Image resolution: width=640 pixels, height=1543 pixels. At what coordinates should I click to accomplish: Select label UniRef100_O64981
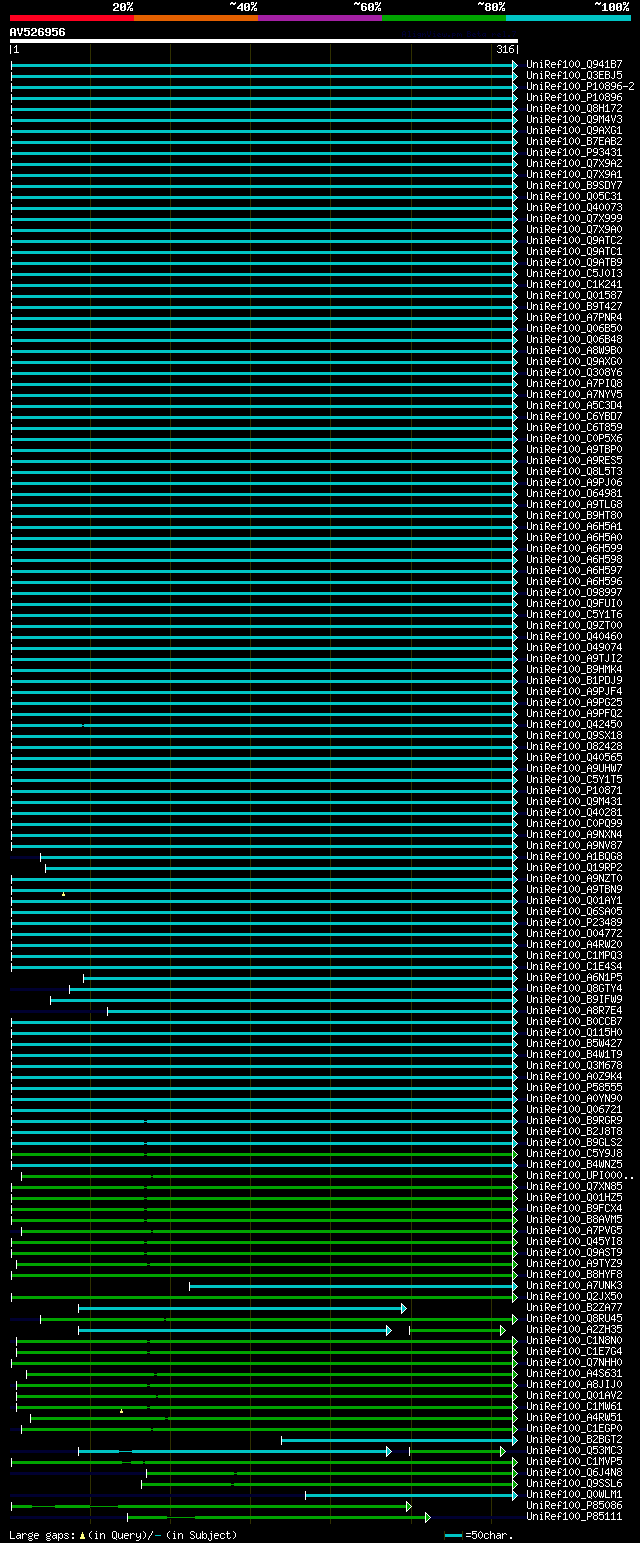[x=574, y=493]
